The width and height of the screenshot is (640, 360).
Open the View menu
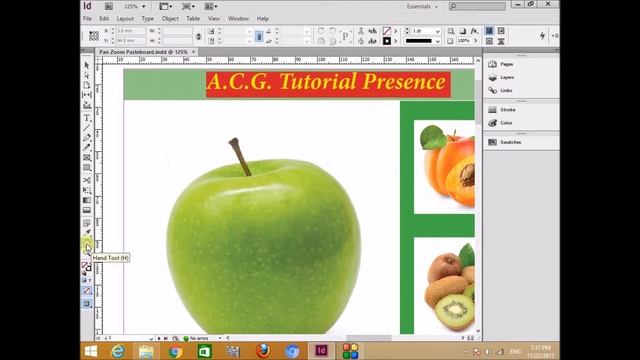(x=214, y=19)
